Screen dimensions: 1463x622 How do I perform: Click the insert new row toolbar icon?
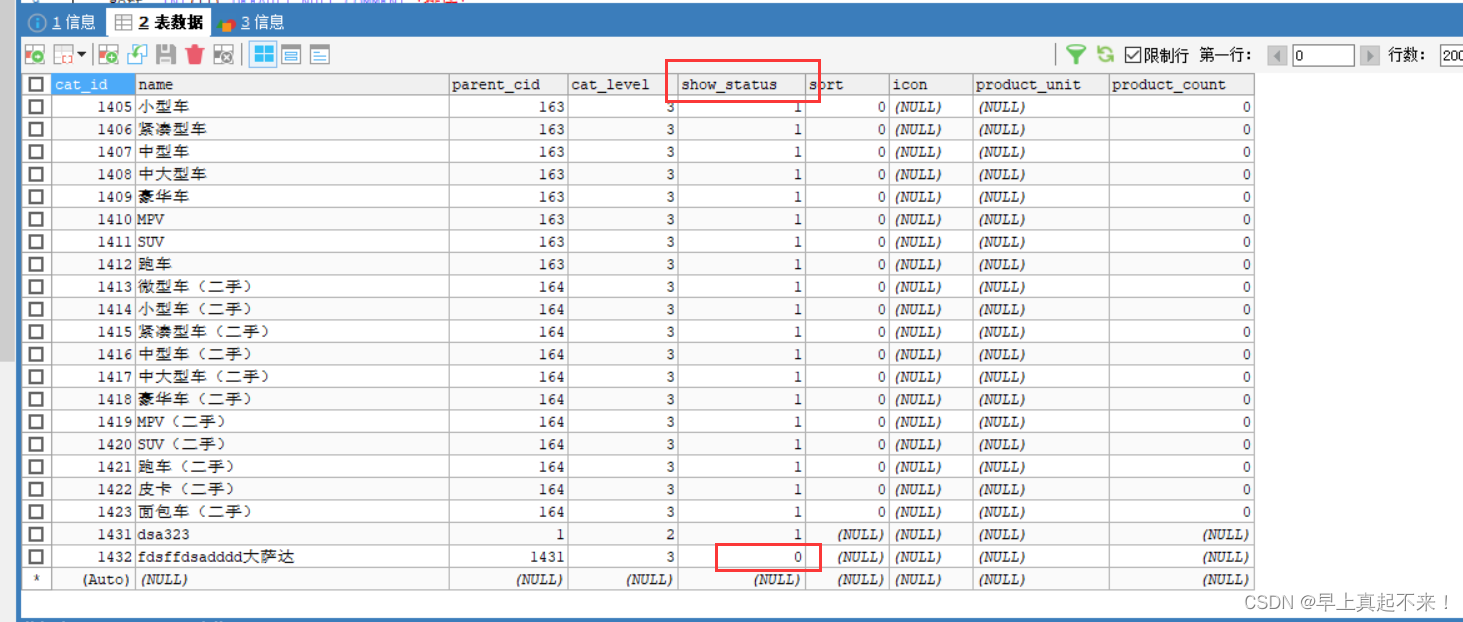click(108, 54)
